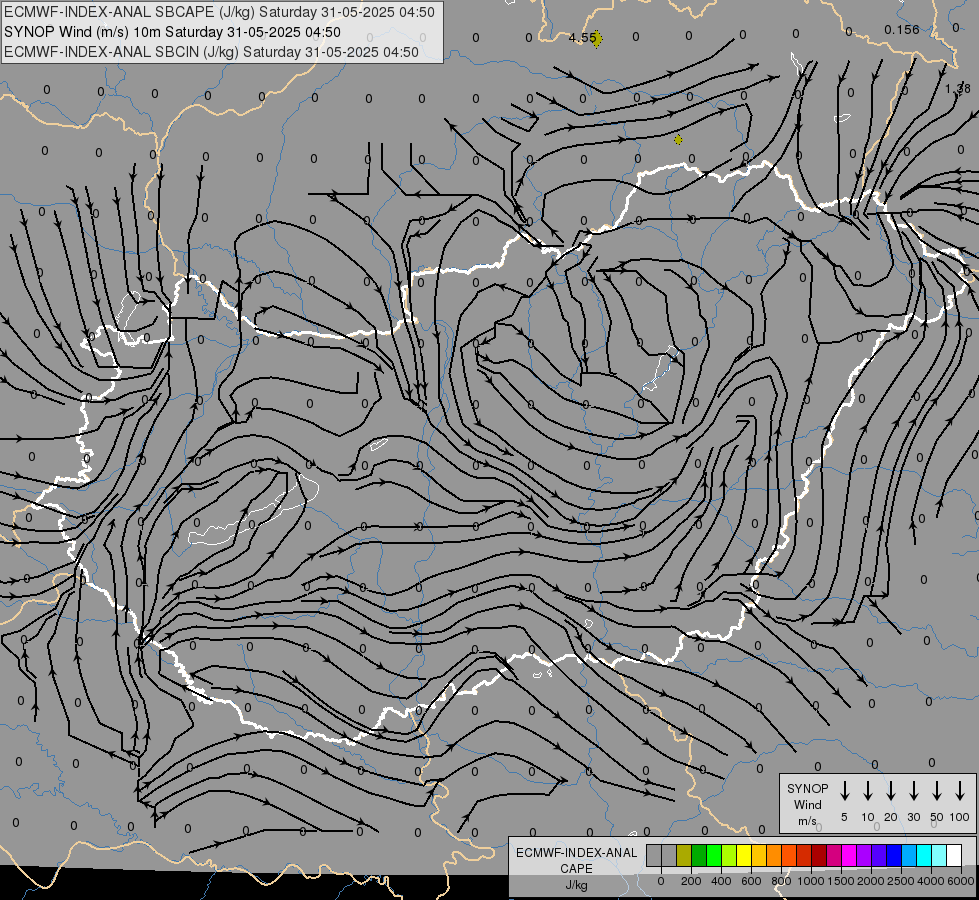979x900 pixels.
Task: Click the wind legend number 50
Action: (937, 817)
